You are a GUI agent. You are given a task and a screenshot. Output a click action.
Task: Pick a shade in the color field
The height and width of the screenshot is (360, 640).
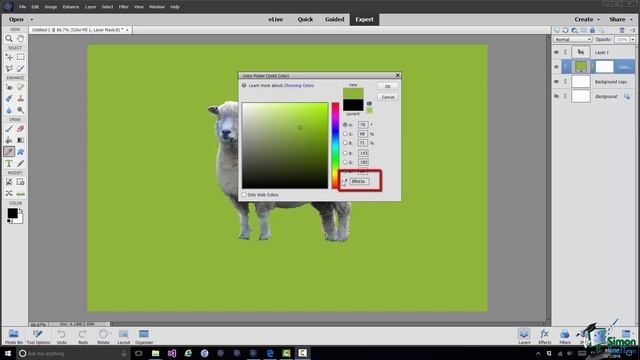tap(285, 146)
